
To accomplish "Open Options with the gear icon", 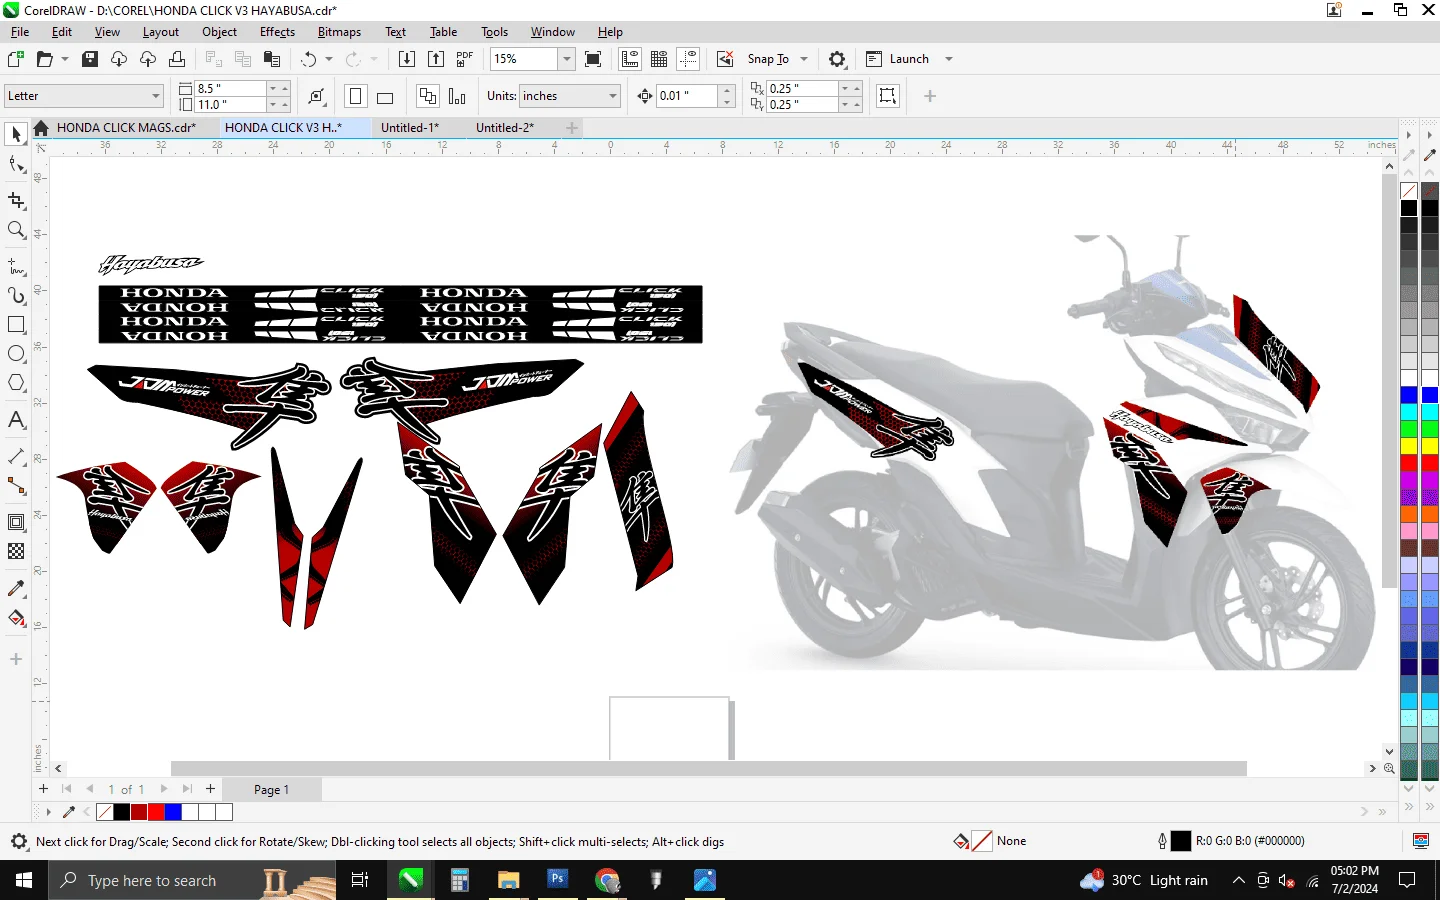I will (838, 59).
